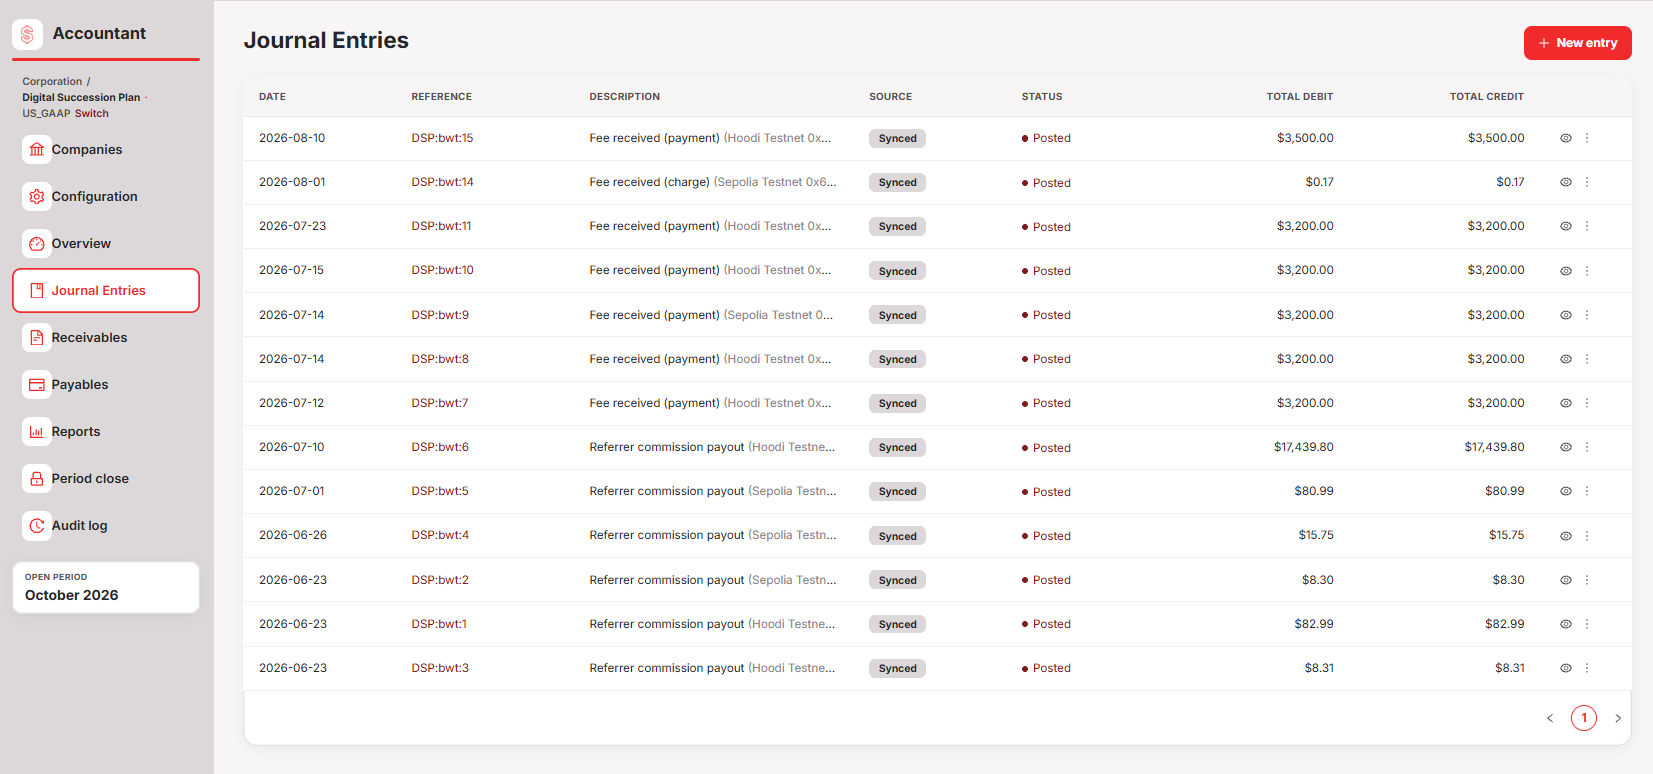Screen dimensions: 1653x774
Task: Click the Switch company link
Action: tap(91, 113)
